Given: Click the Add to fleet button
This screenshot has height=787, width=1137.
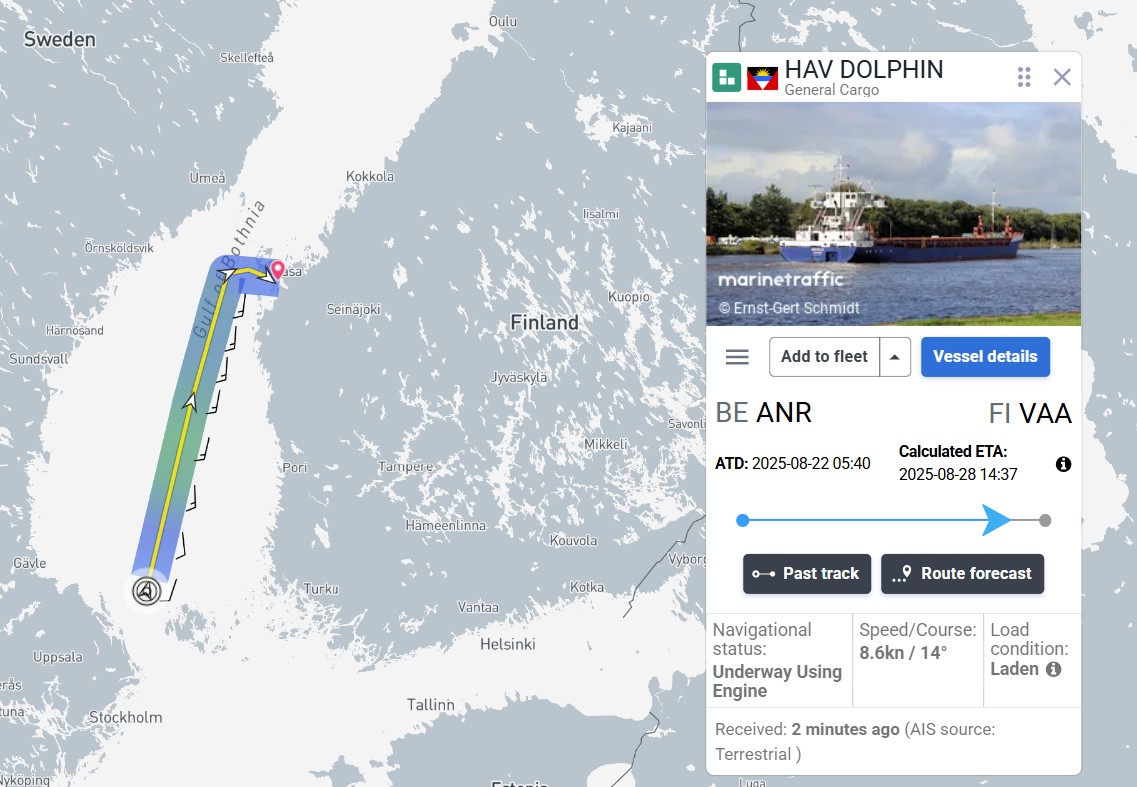Looking at the screenshot, I should [x=824, y=357].
